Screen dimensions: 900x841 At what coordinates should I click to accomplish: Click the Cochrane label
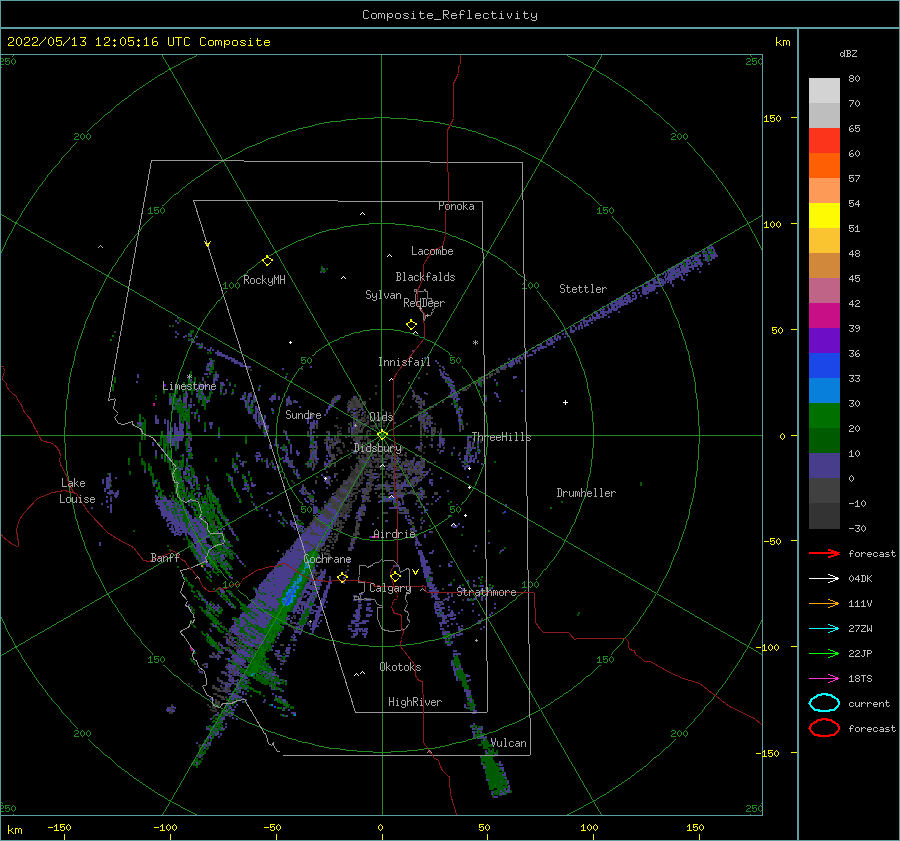(327, 559)
